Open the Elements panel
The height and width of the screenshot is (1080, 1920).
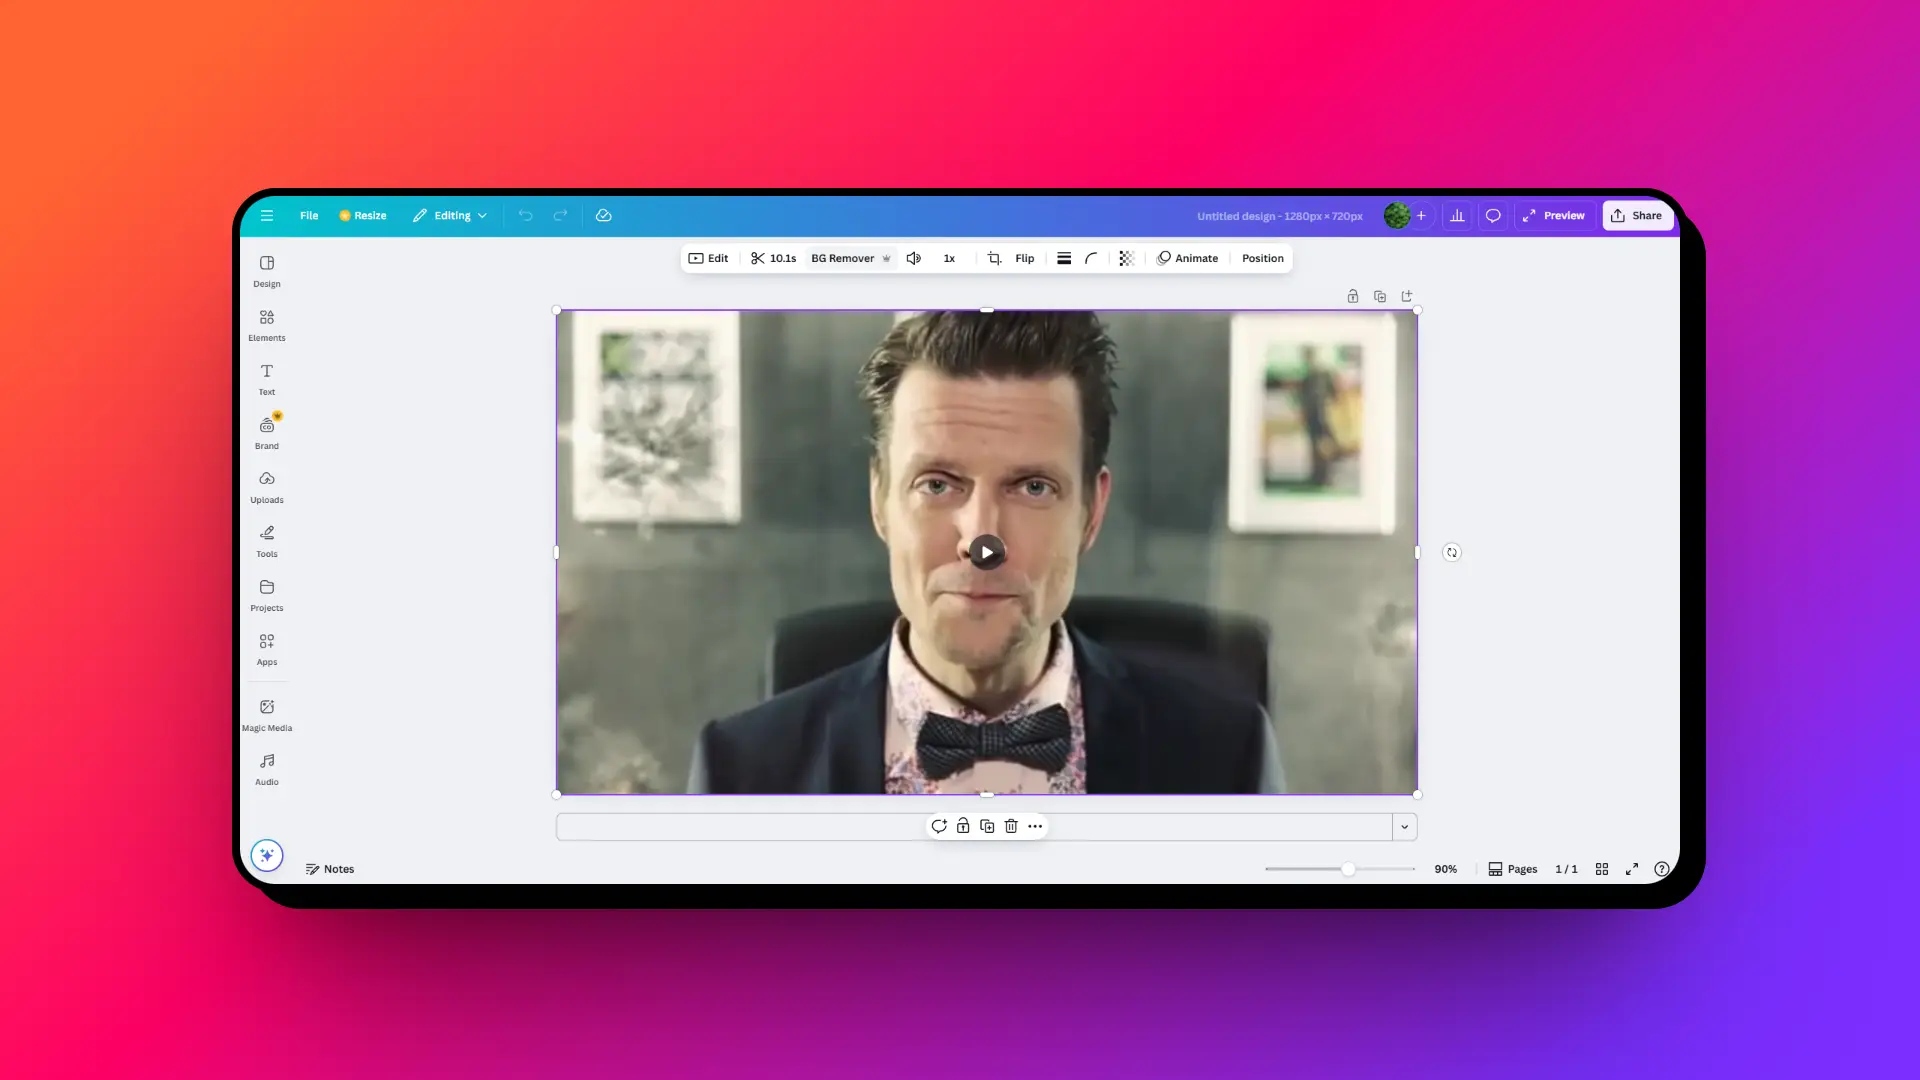click(267, 325)
